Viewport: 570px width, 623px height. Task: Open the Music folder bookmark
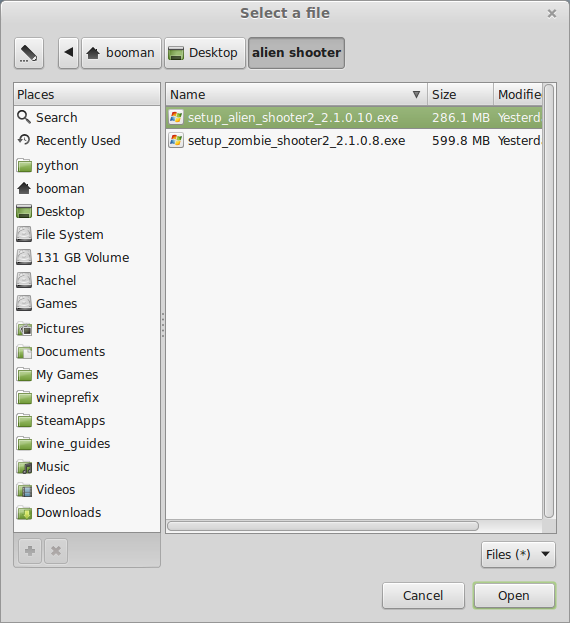tap(87, 467)
